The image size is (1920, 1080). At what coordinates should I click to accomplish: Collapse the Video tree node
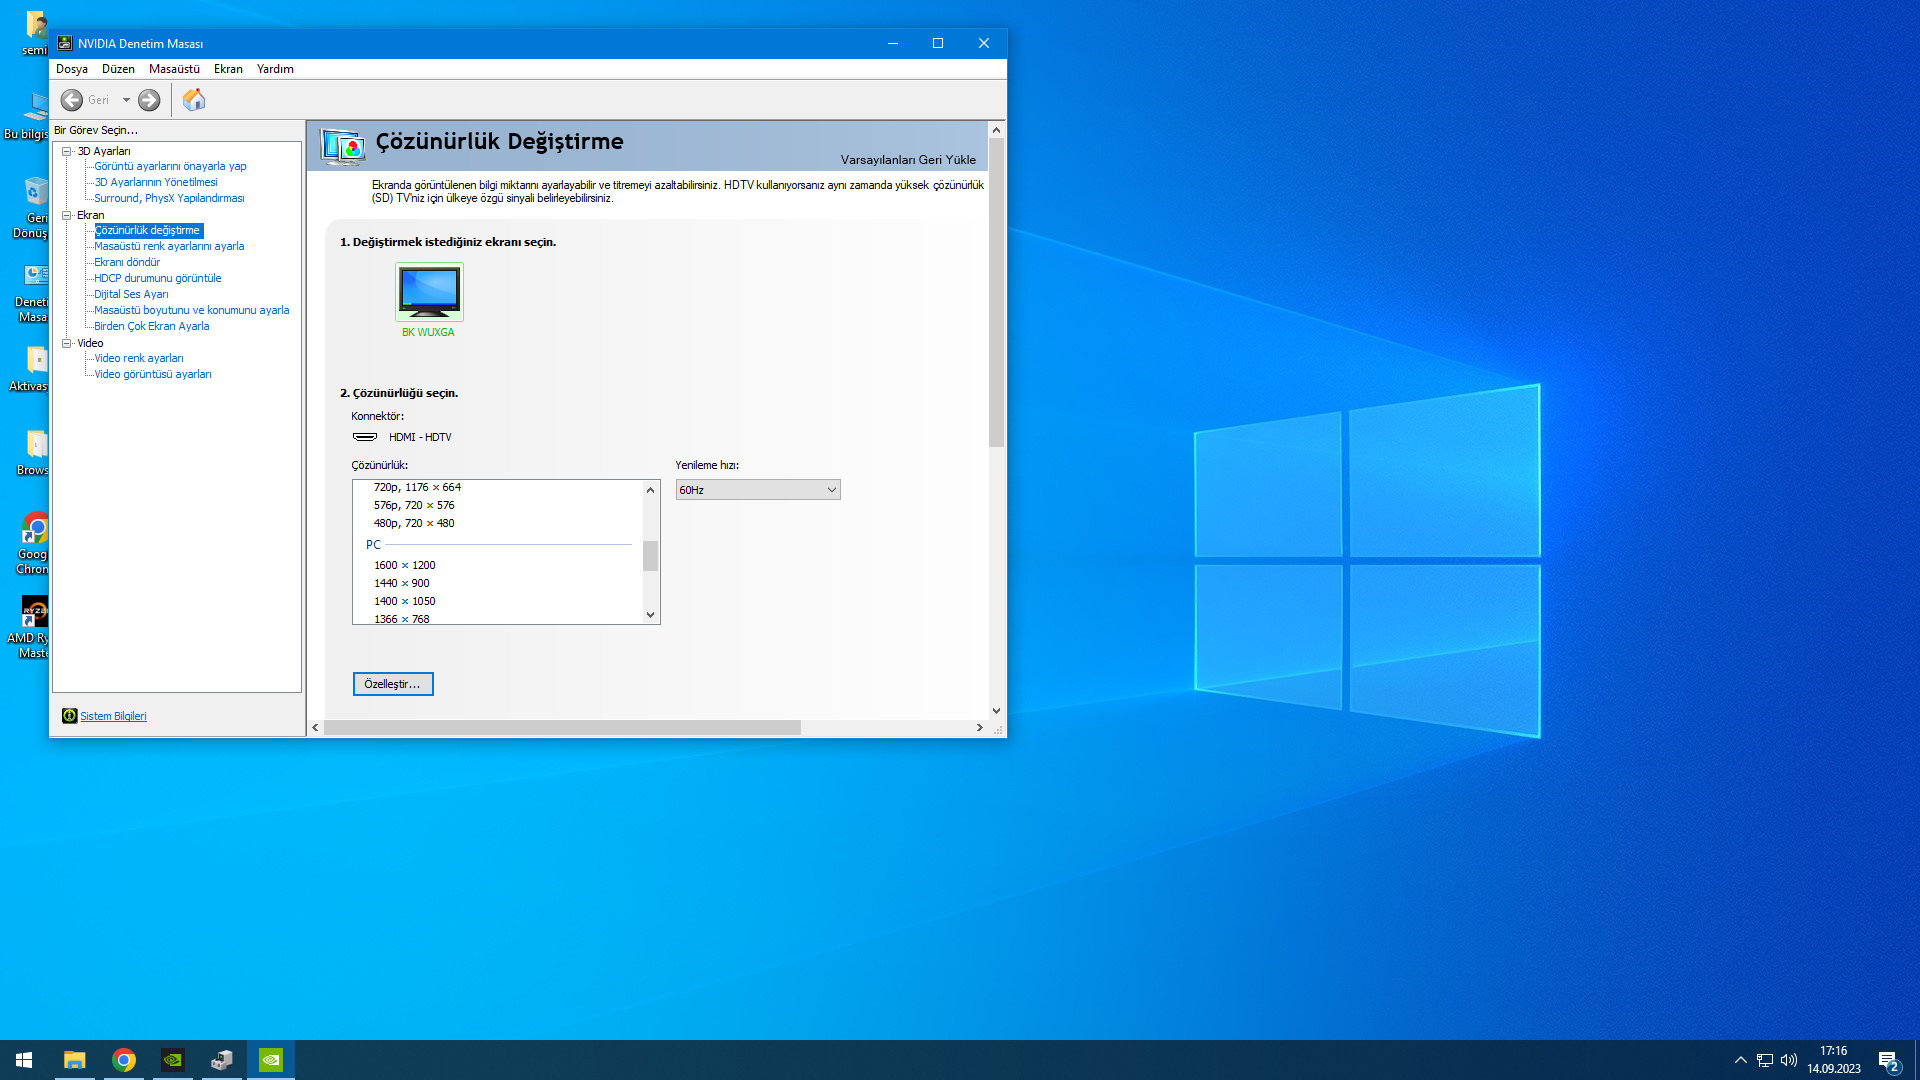[67, 343]
